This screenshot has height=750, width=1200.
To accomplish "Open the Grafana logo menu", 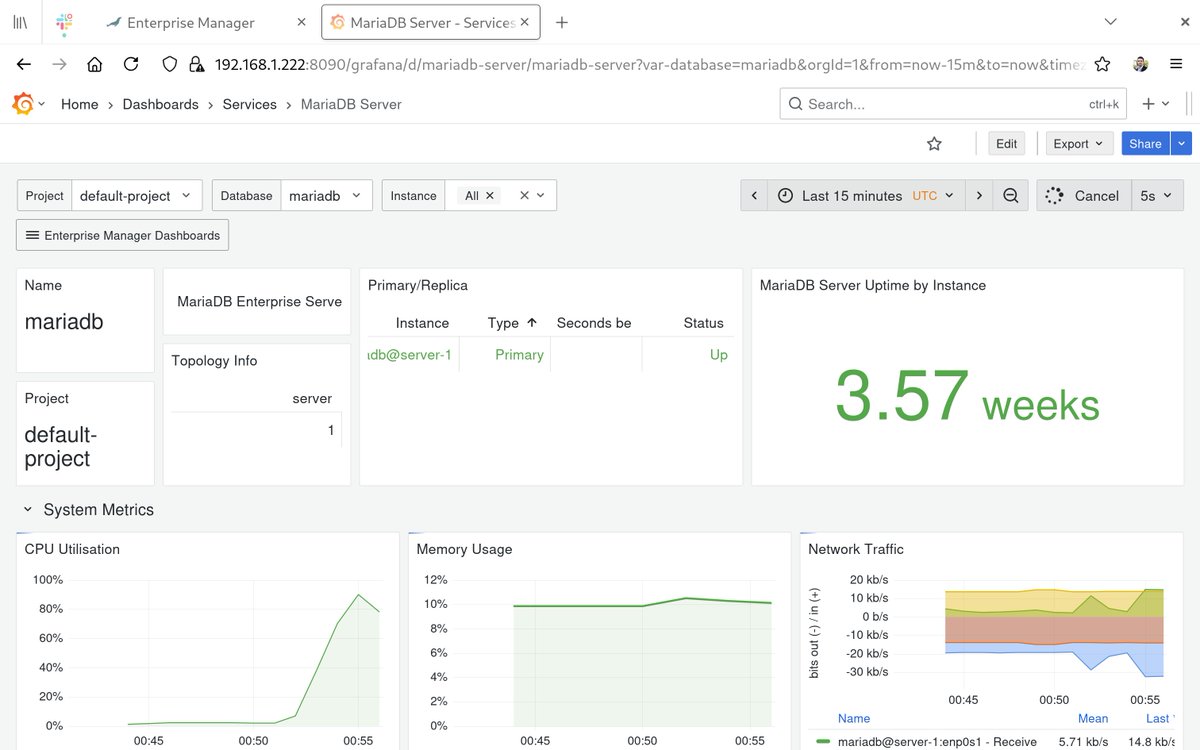I will point(28,104).
